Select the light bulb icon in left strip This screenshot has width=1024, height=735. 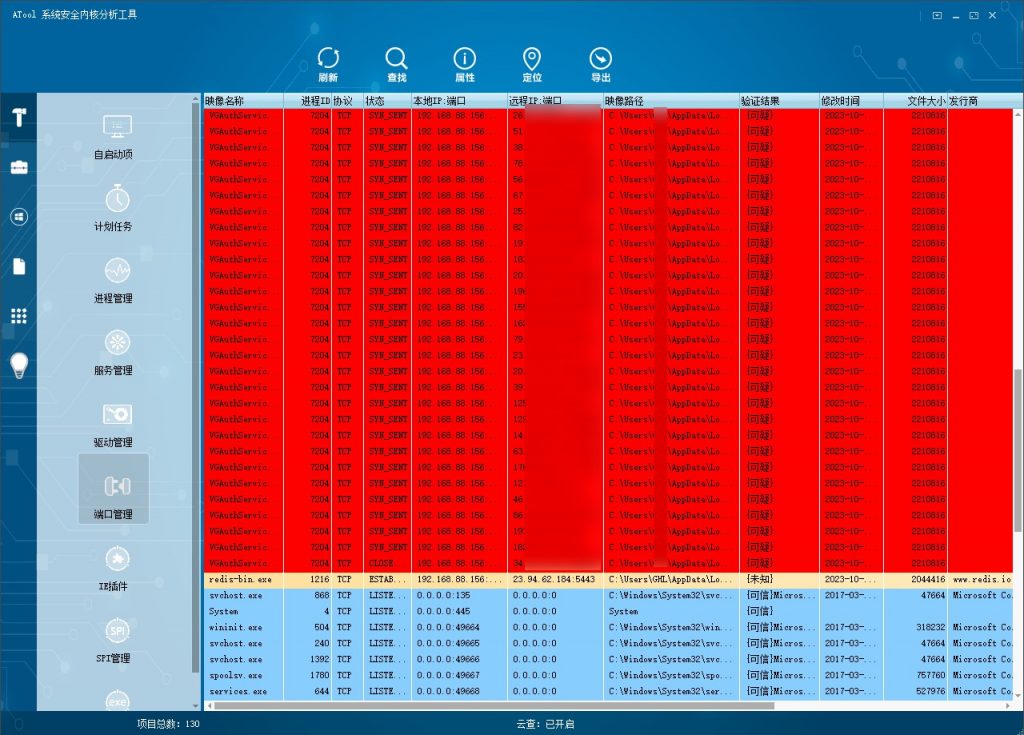click(19, 365)
